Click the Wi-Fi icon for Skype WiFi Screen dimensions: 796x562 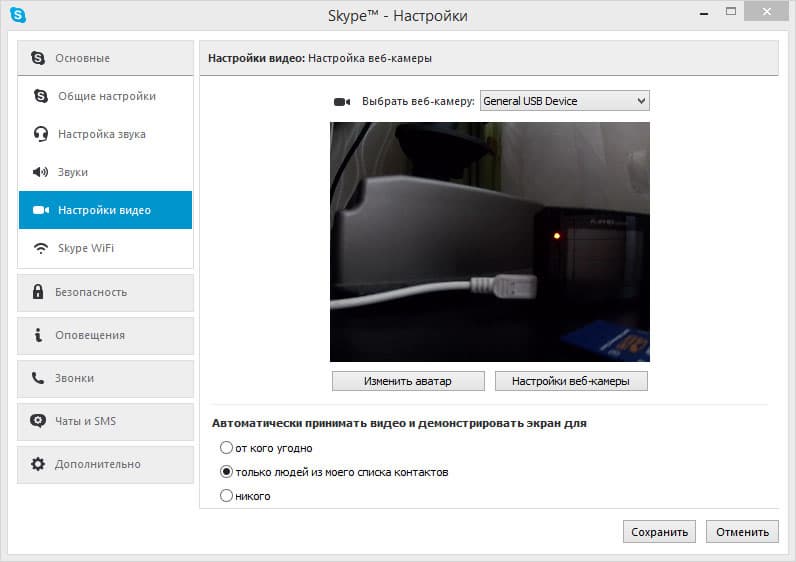coord(41,248)
